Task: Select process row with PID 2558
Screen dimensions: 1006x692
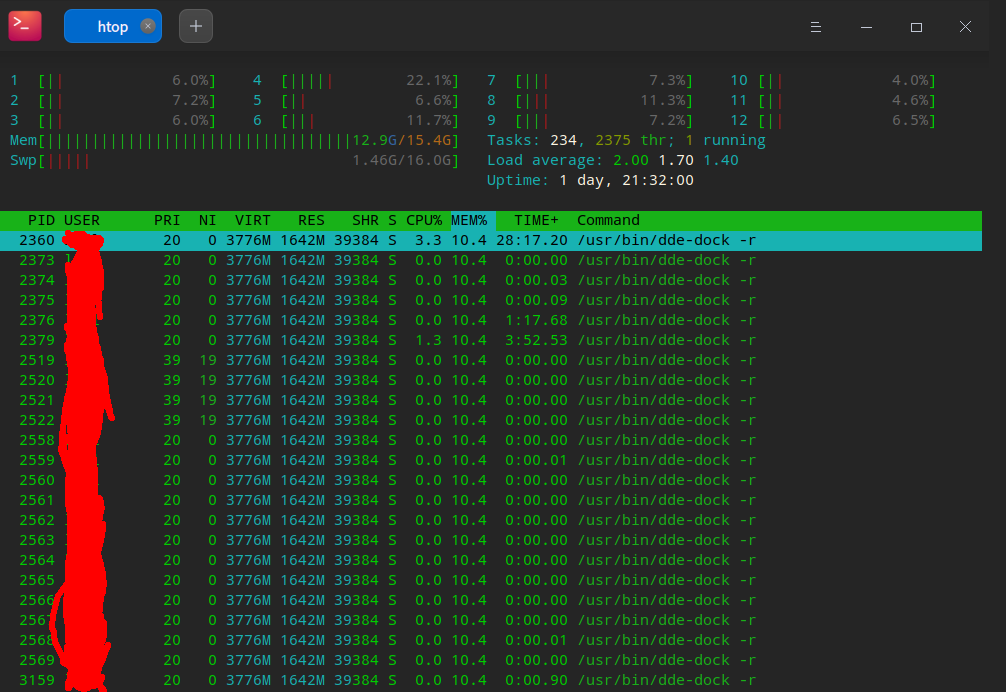Action: 491,440
